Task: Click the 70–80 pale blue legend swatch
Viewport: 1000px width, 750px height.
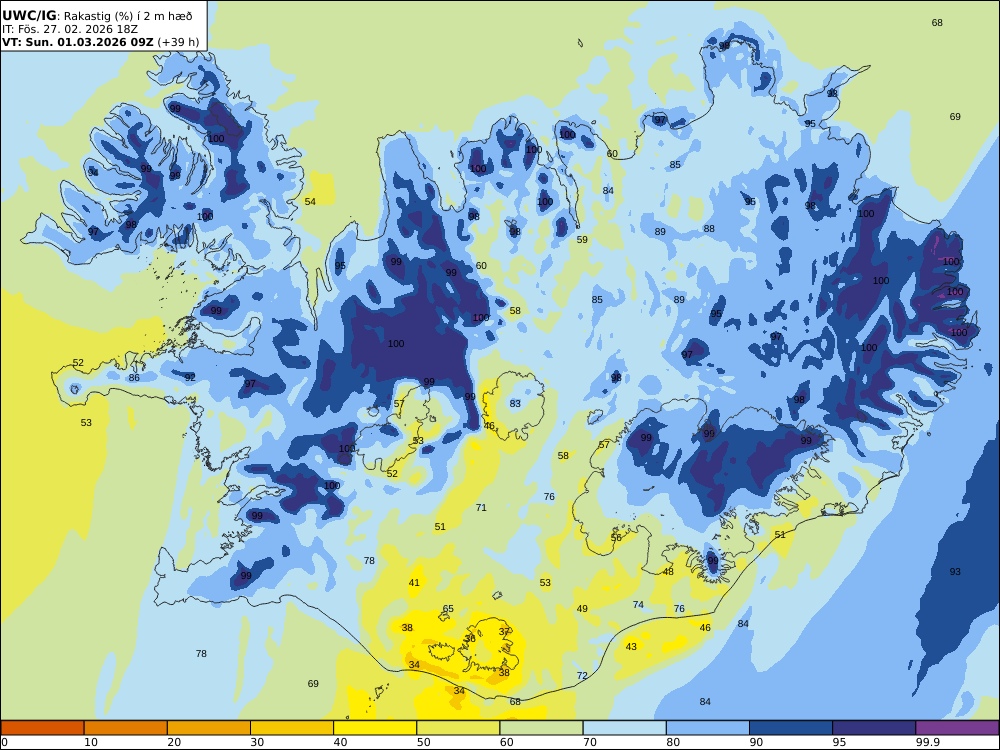Action: (624, 728)
